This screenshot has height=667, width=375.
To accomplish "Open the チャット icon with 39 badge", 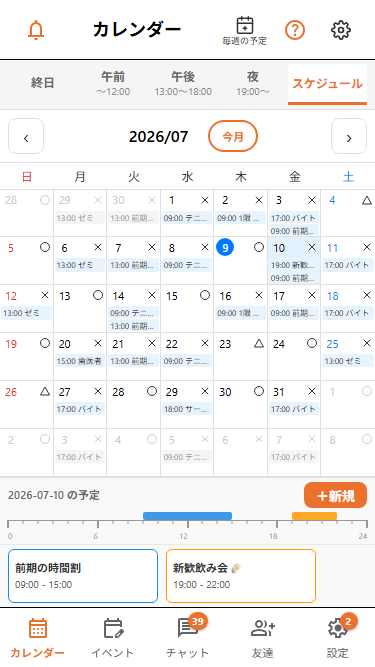I will (188, 638).
